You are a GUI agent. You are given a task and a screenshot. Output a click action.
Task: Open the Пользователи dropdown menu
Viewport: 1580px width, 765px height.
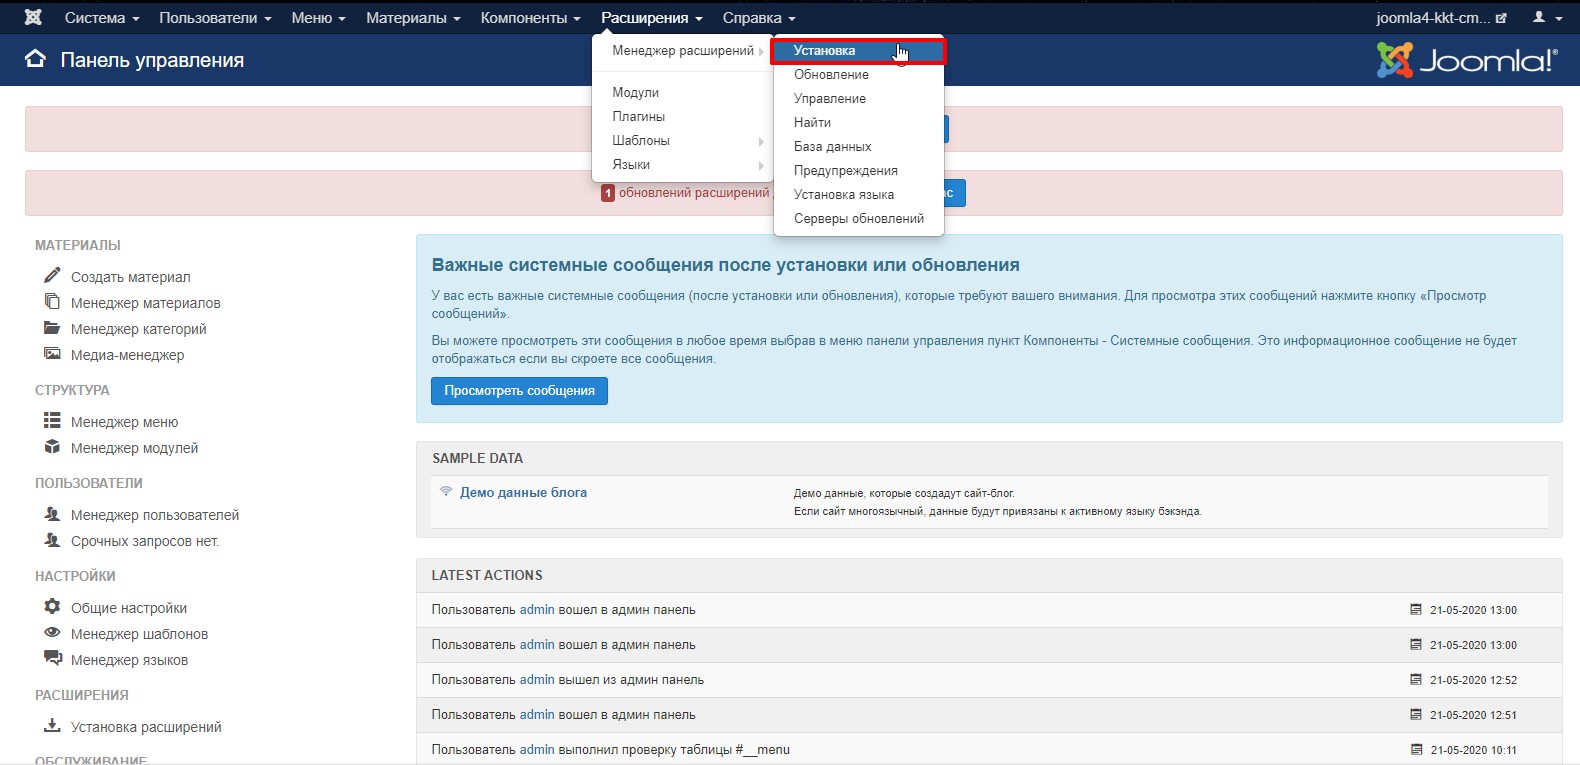215,18
